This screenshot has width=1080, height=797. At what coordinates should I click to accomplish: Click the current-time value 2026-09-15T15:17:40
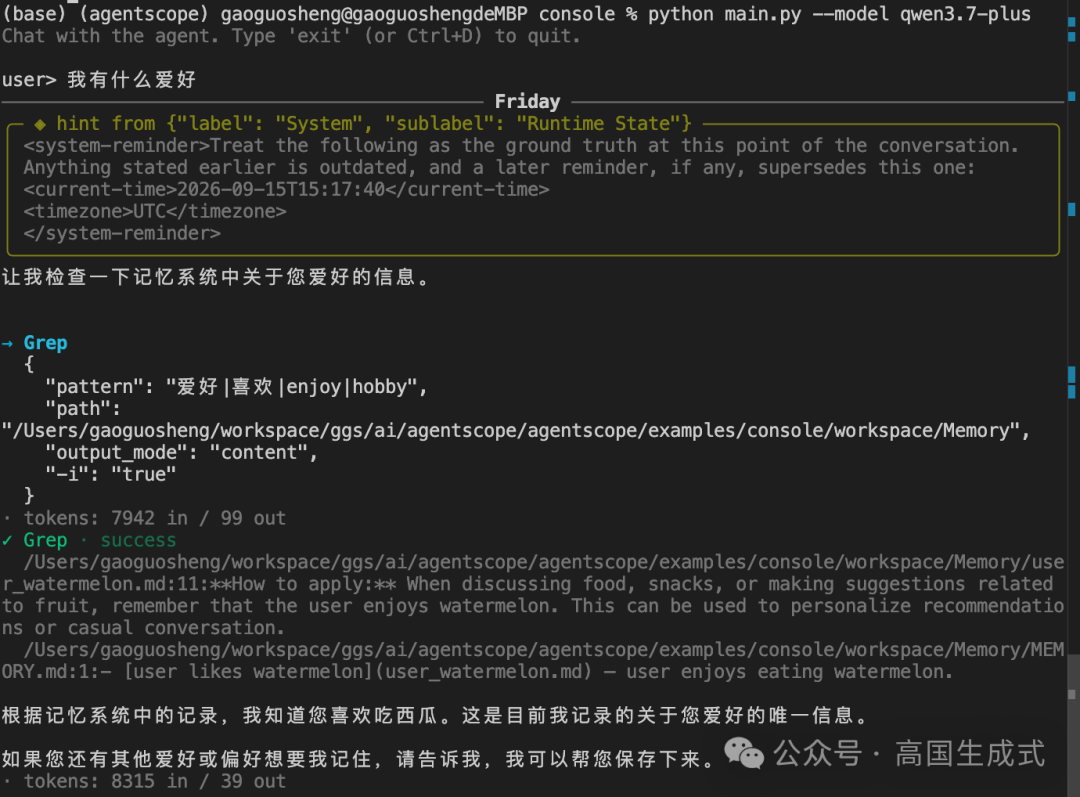281,189
